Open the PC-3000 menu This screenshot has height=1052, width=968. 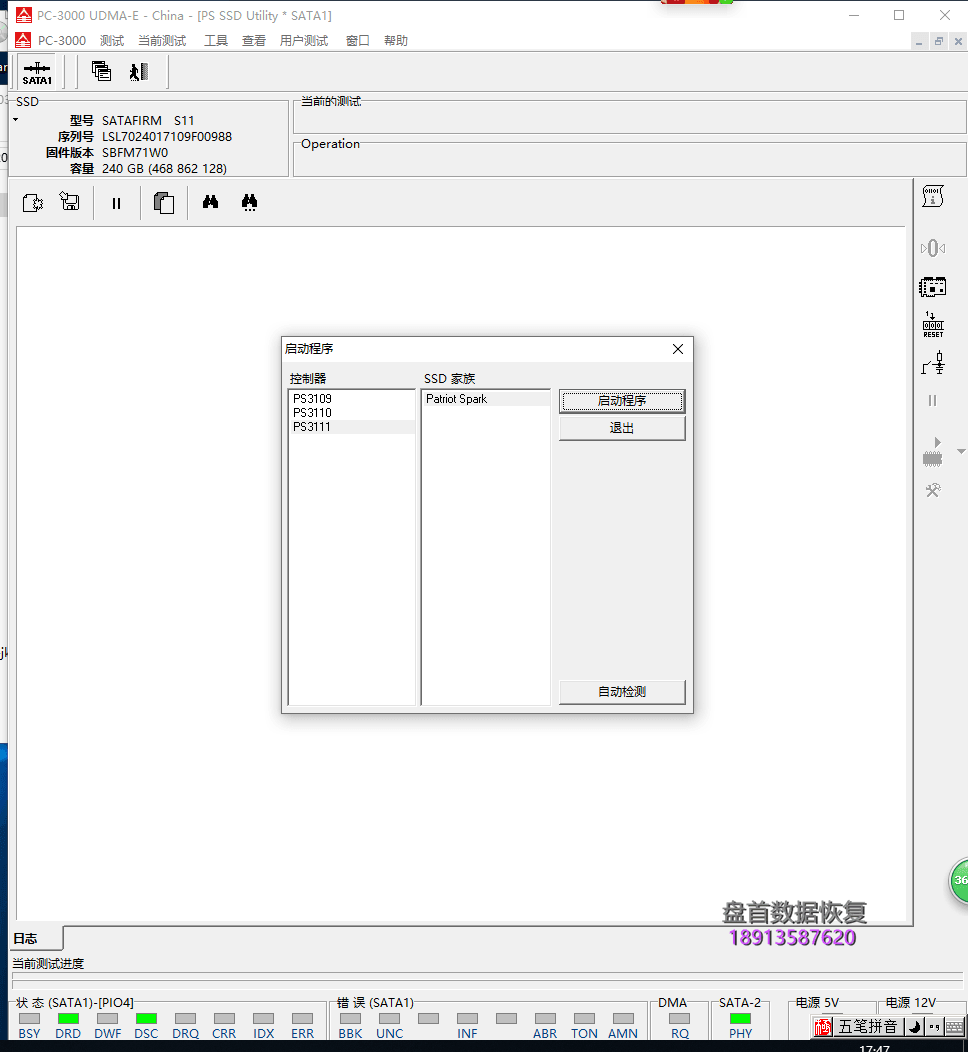(x=62, y=41)
